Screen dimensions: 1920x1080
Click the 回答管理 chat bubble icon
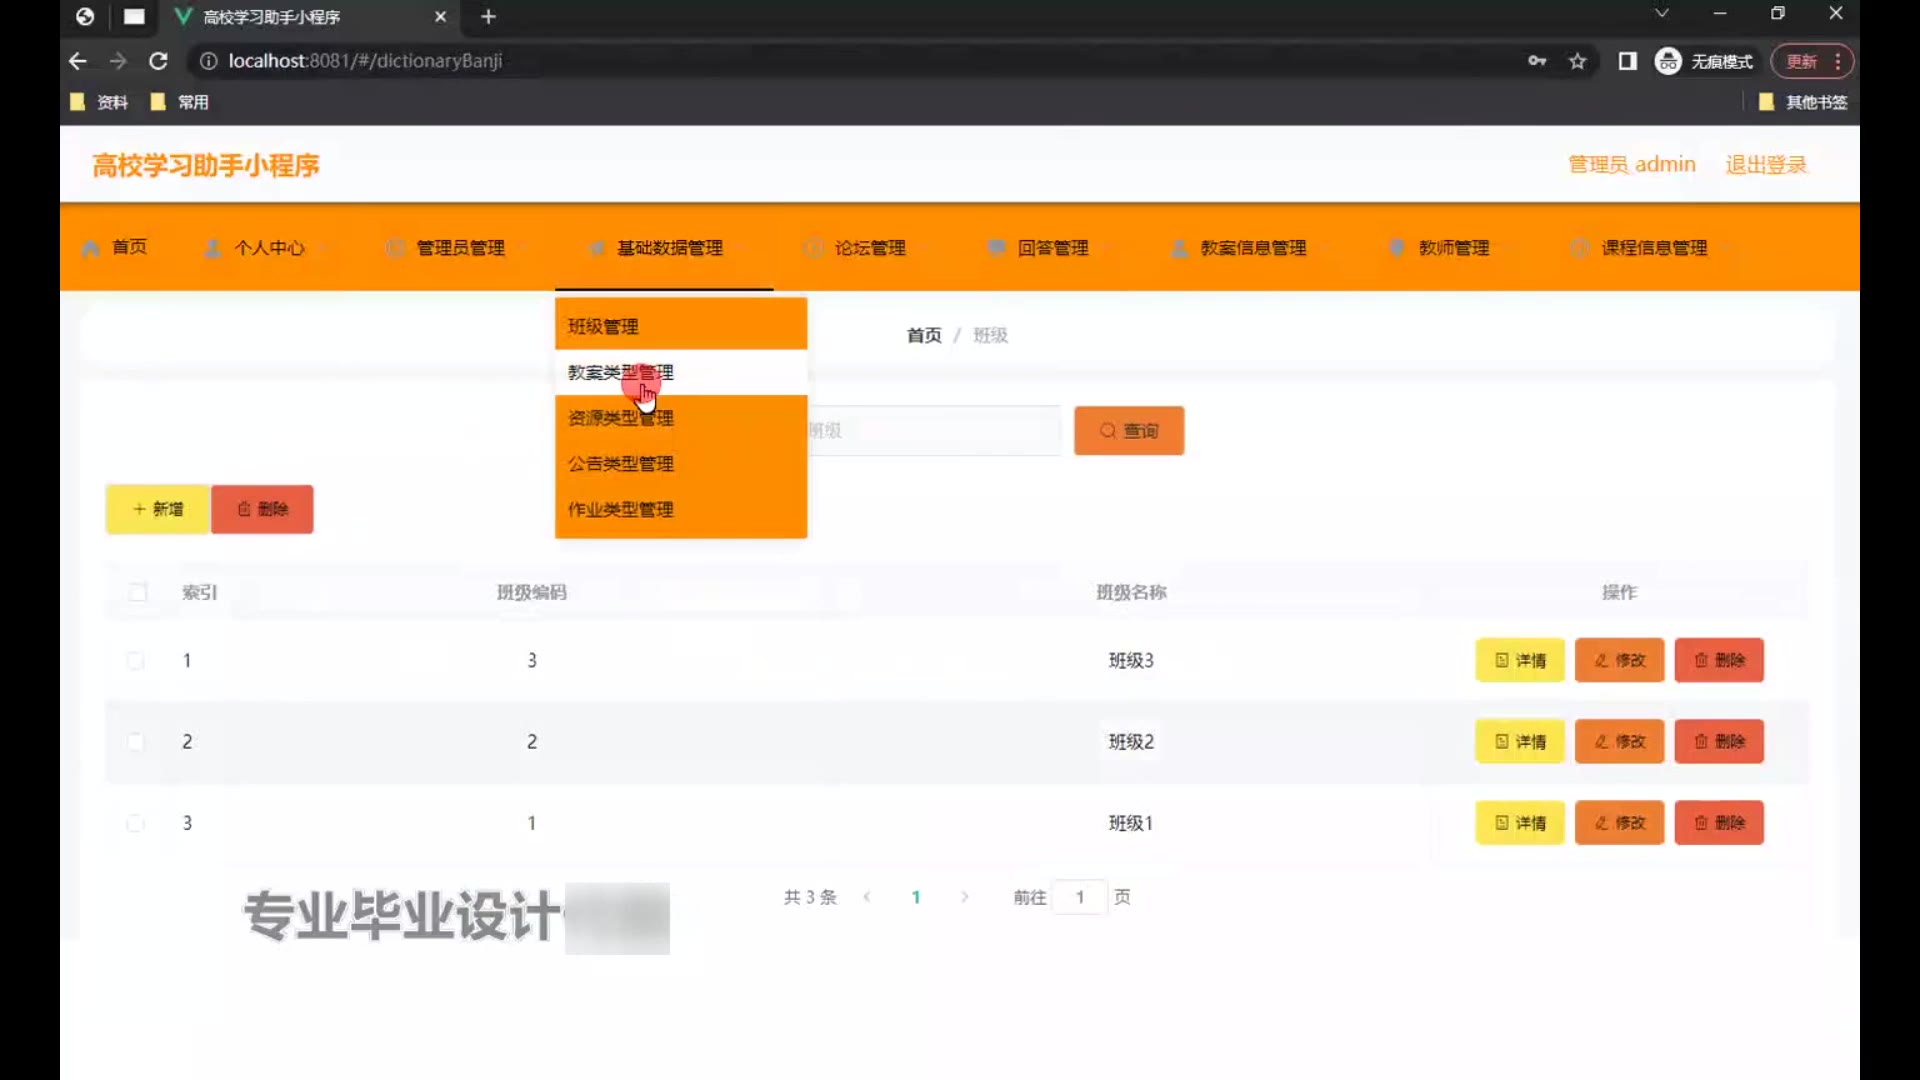(996, 248)
